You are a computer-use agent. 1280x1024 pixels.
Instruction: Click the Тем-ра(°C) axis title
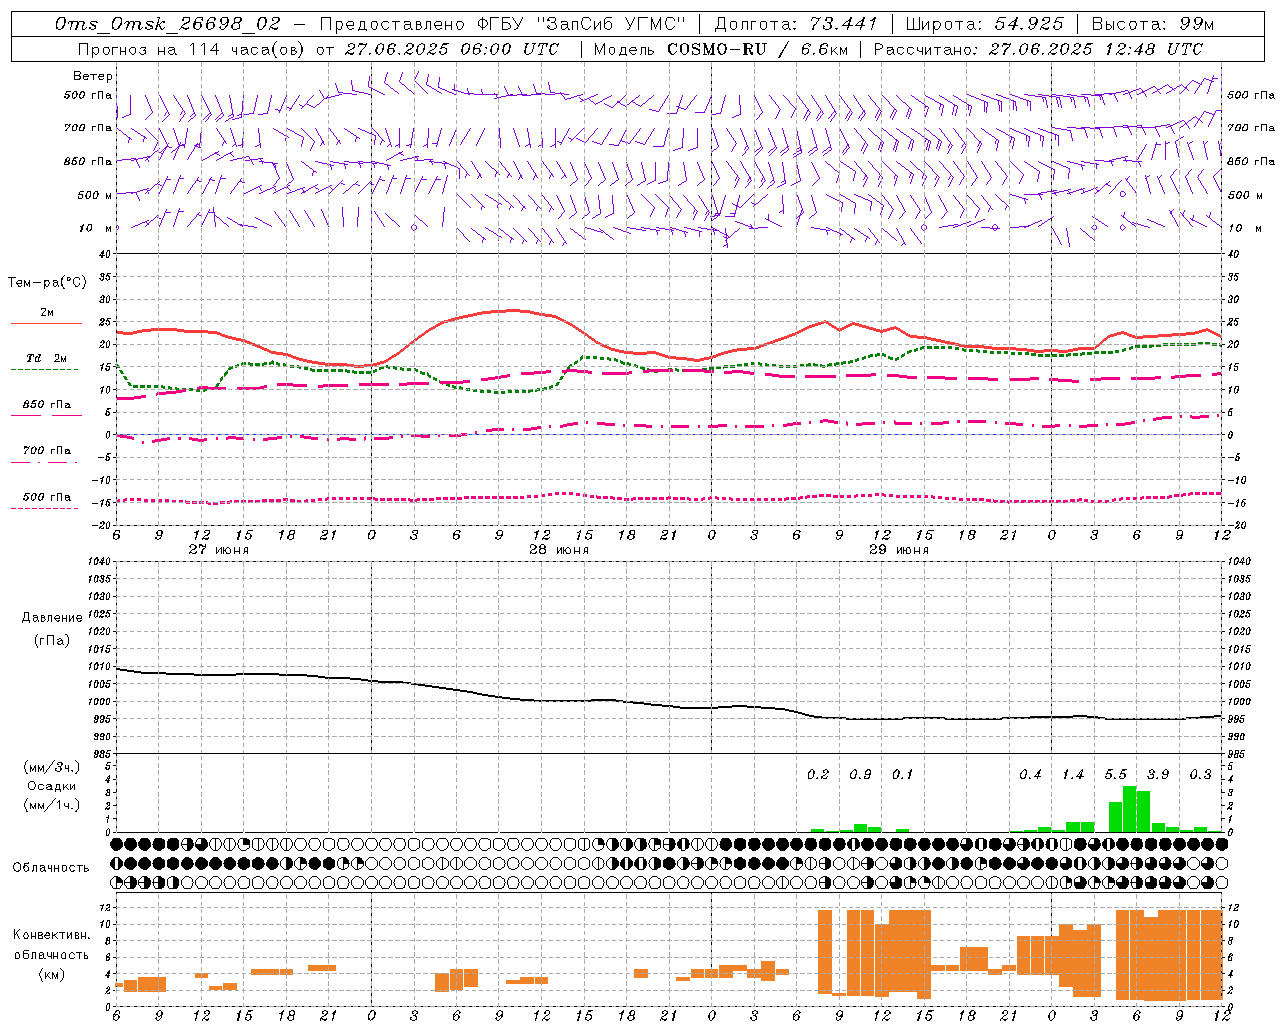point(47,283)
